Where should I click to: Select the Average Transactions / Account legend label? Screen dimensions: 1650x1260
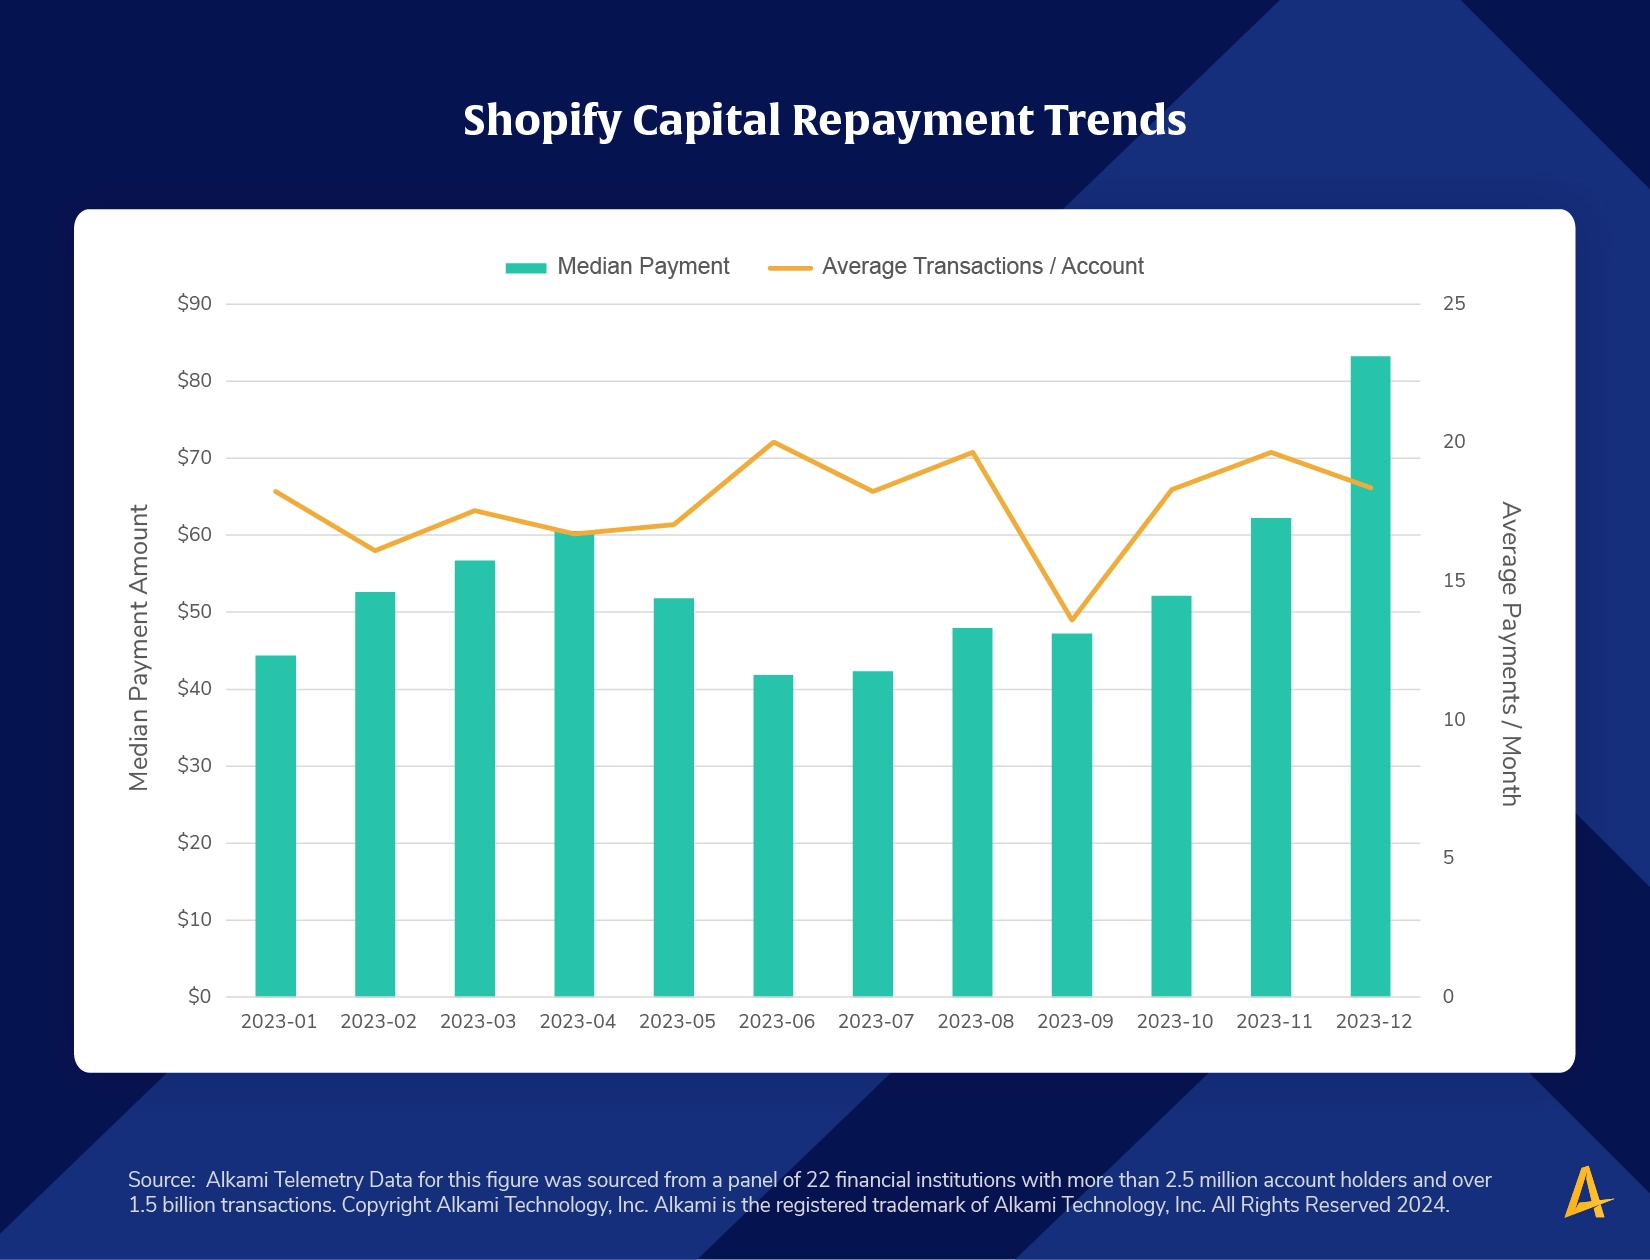(983, 266)
